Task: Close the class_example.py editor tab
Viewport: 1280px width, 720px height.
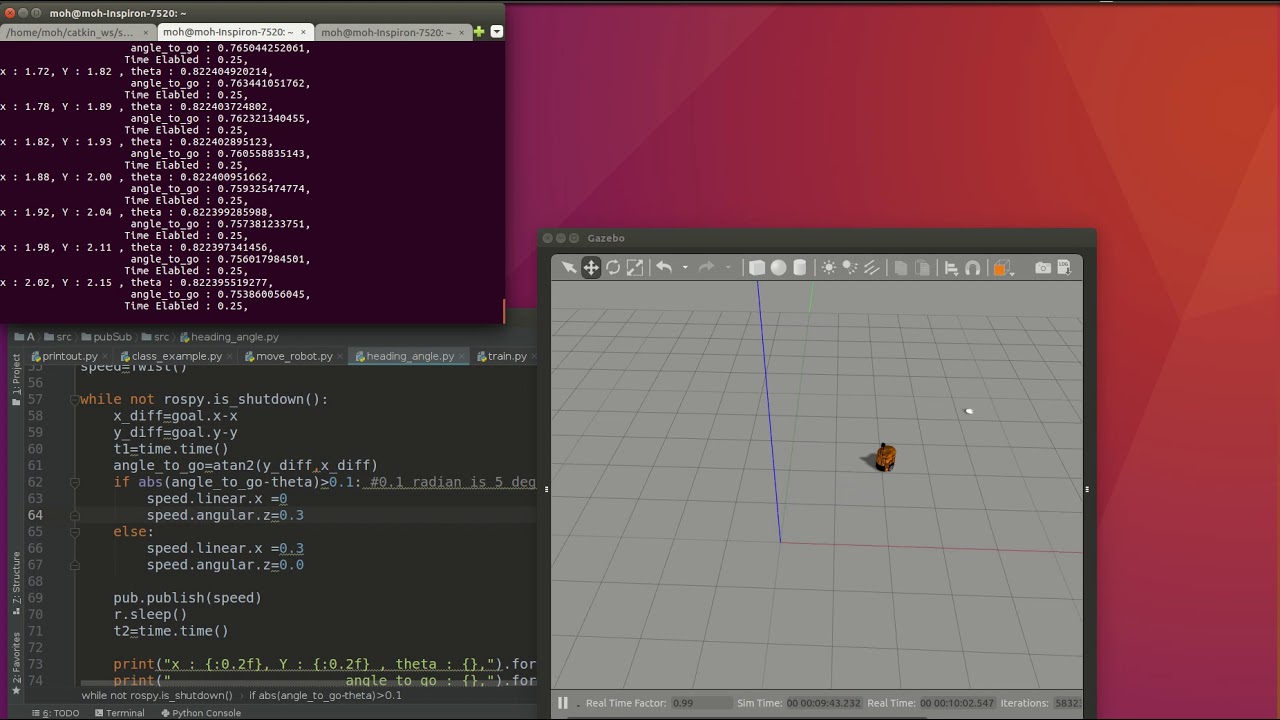Action: click(230, 356)
